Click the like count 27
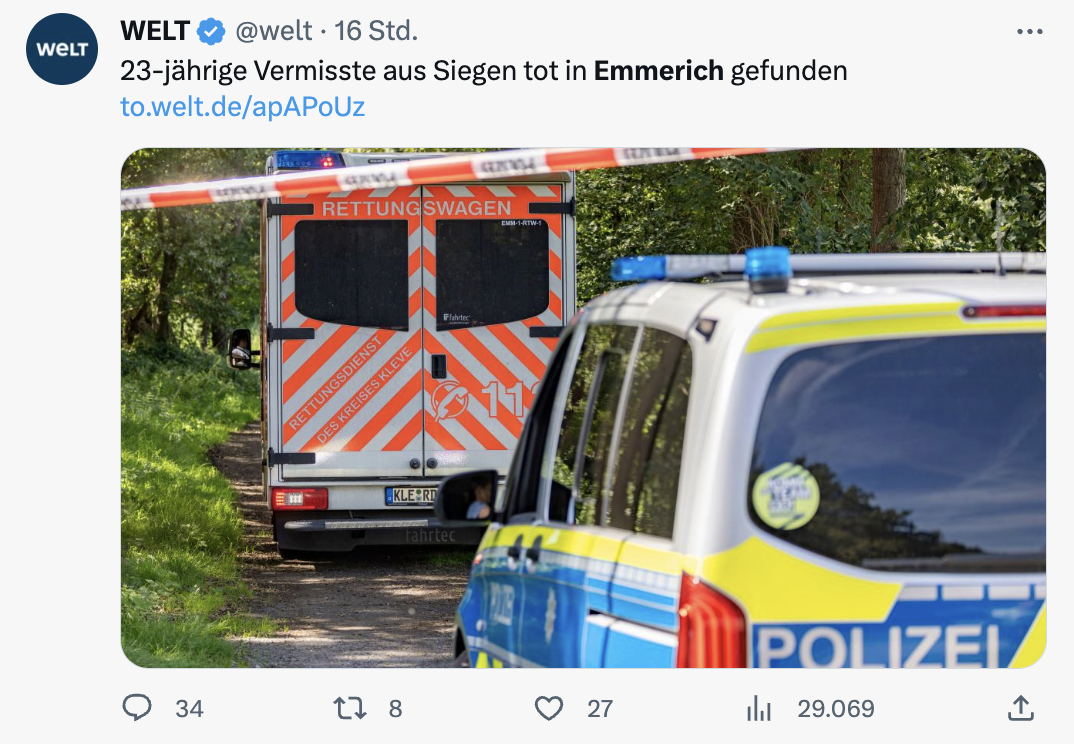 click(x=599, y=708)
